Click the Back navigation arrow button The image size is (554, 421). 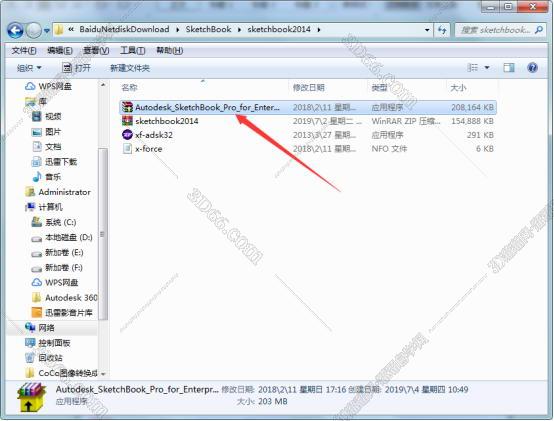point(15,31)
